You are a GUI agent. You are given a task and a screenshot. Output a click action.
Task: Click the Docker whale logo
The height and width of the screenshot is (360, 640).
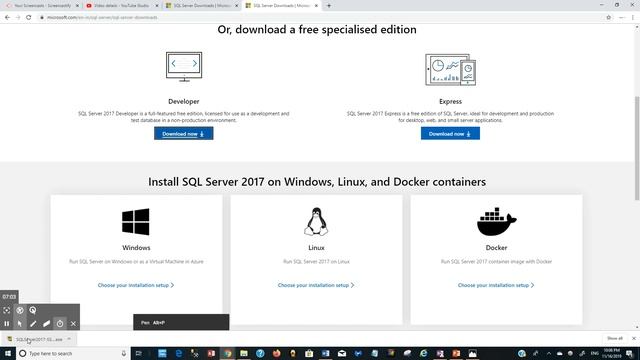(496, 222)
